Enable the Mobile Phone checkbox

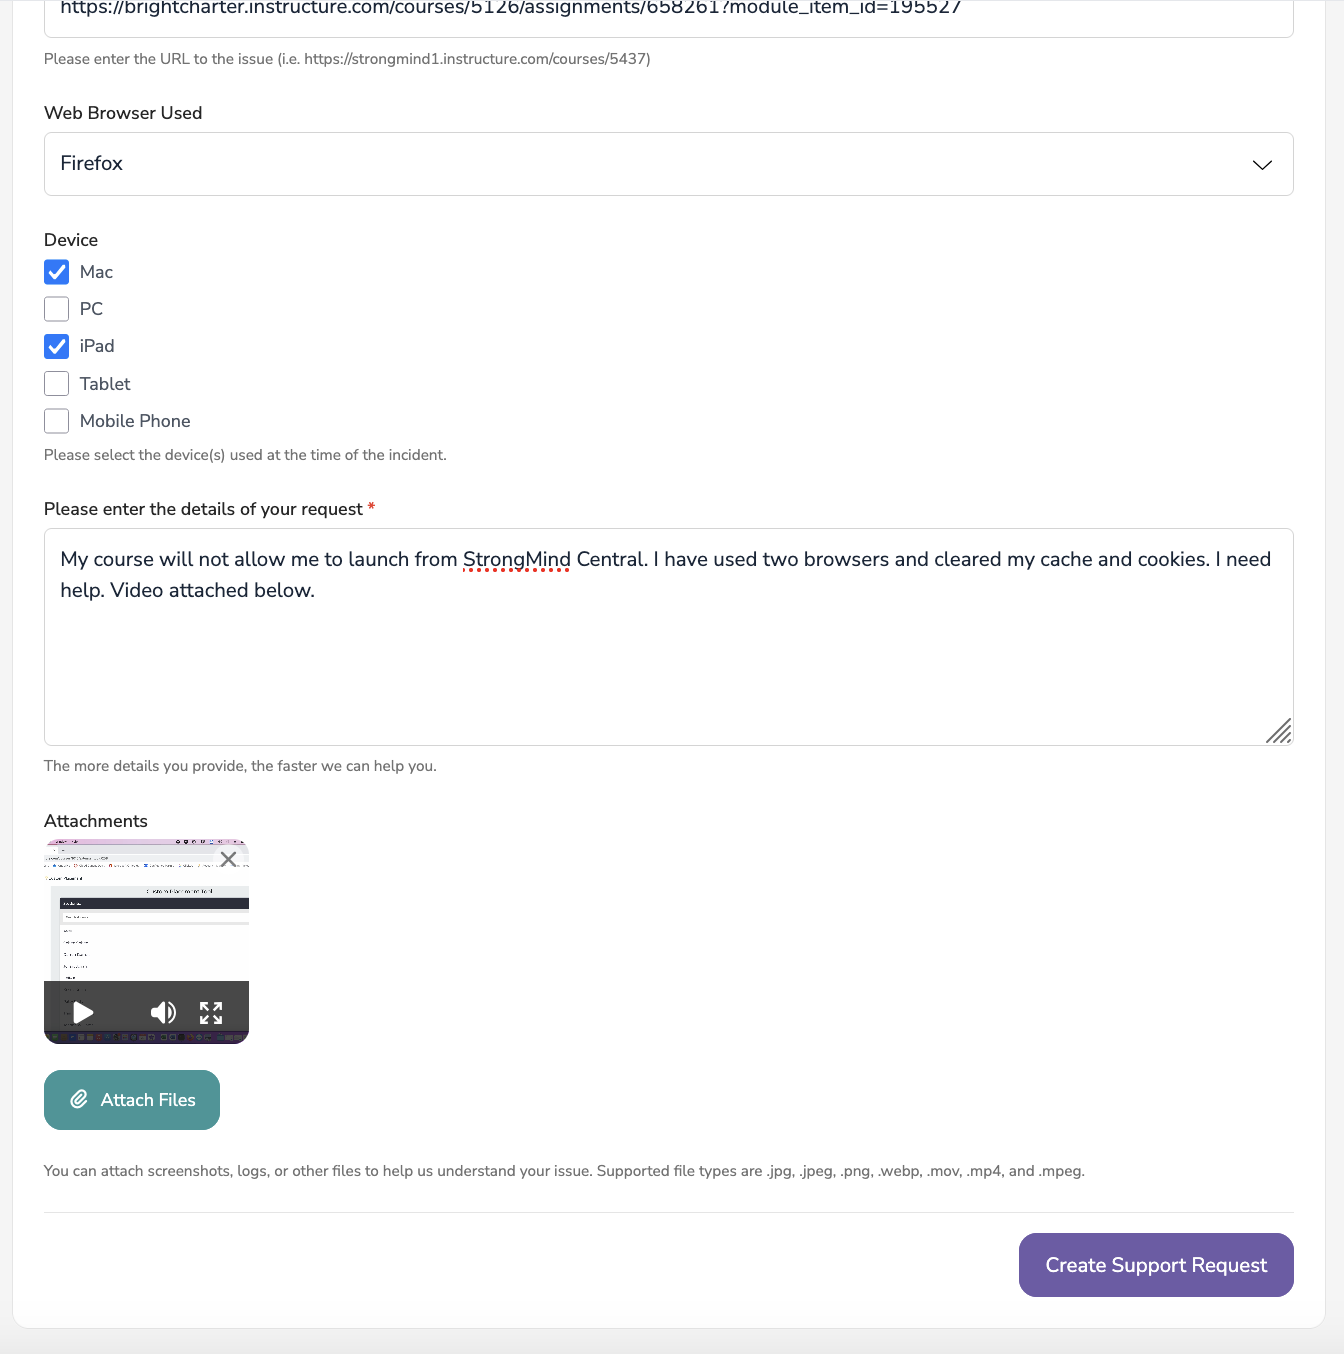[56, 421]
